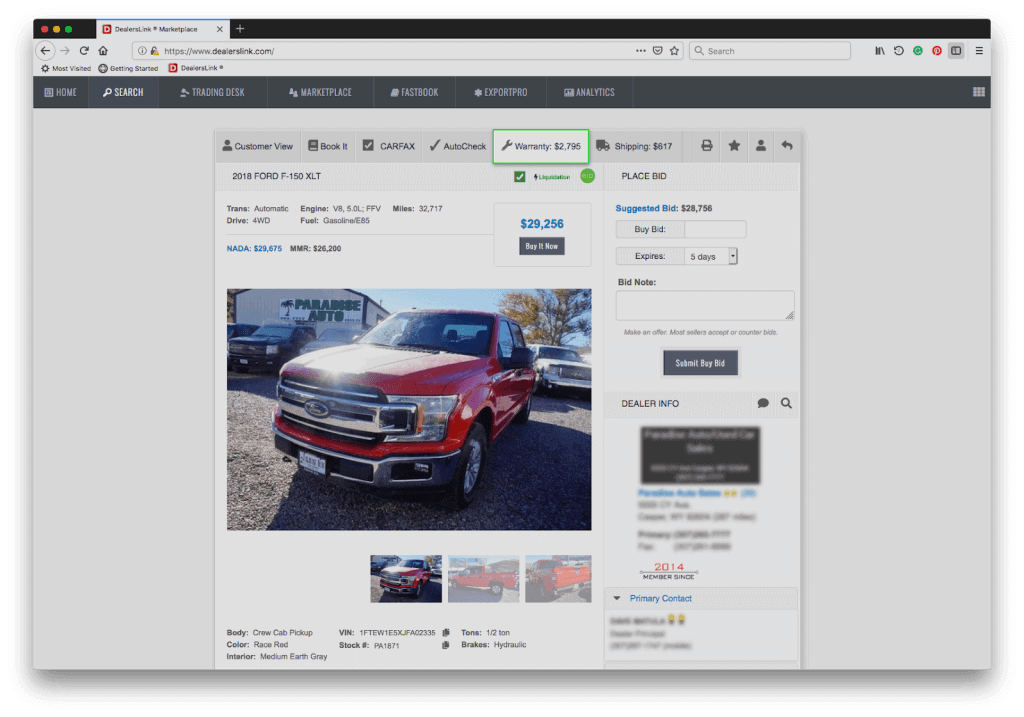
Task: Open the apps grid icon in navigation bar
Action: pos(978,92)
